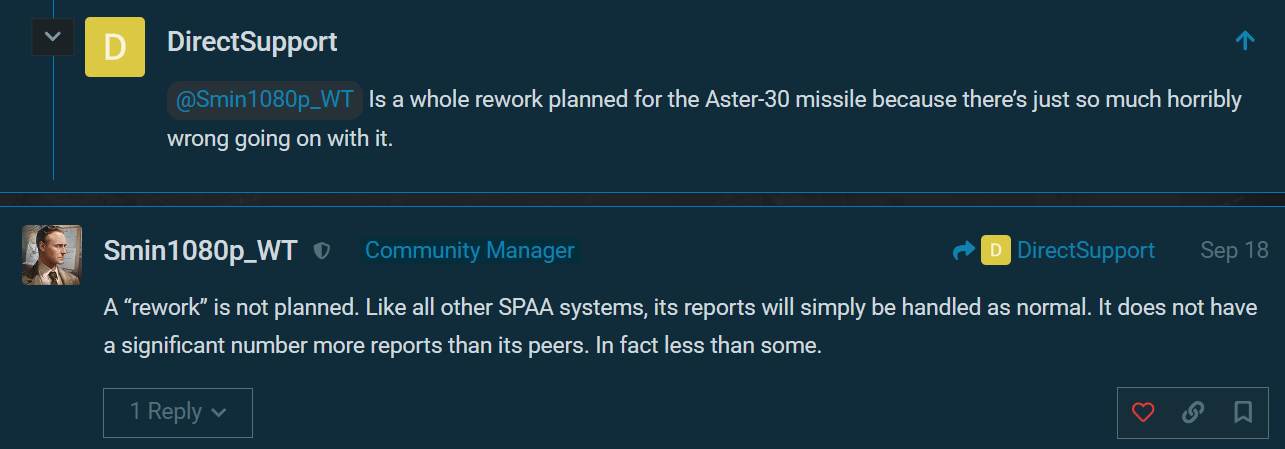Copy the post link via the chain icon

[1193, 412]
